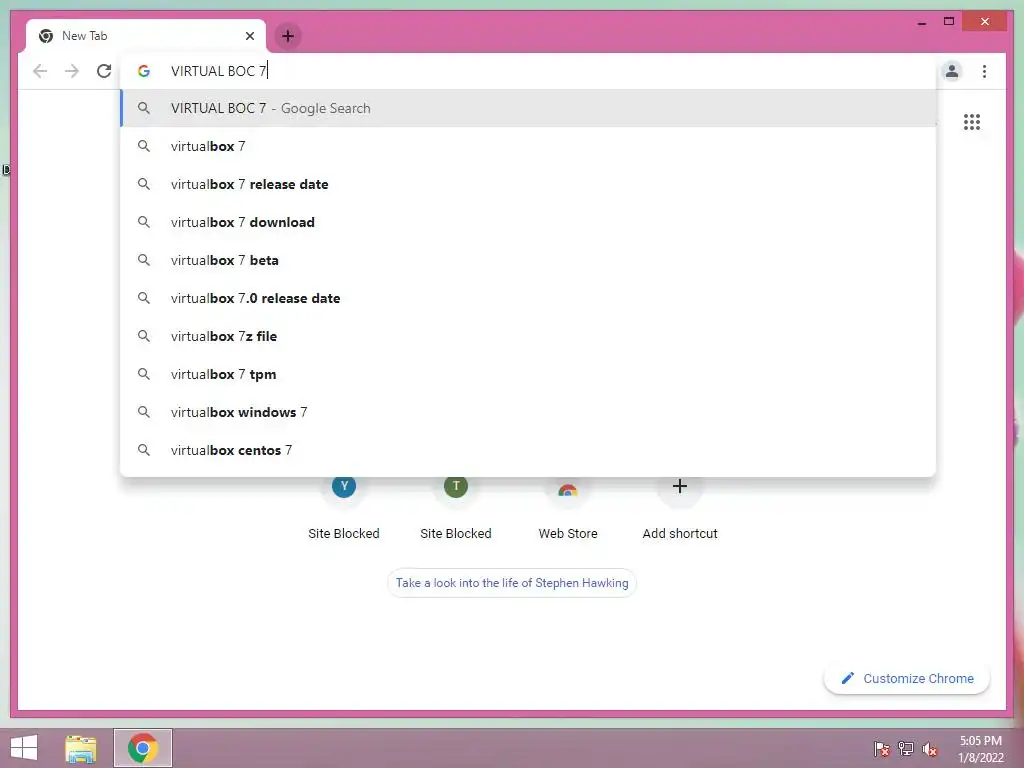
Task: Click the Google logo in address bar
Action: [144, 71]
